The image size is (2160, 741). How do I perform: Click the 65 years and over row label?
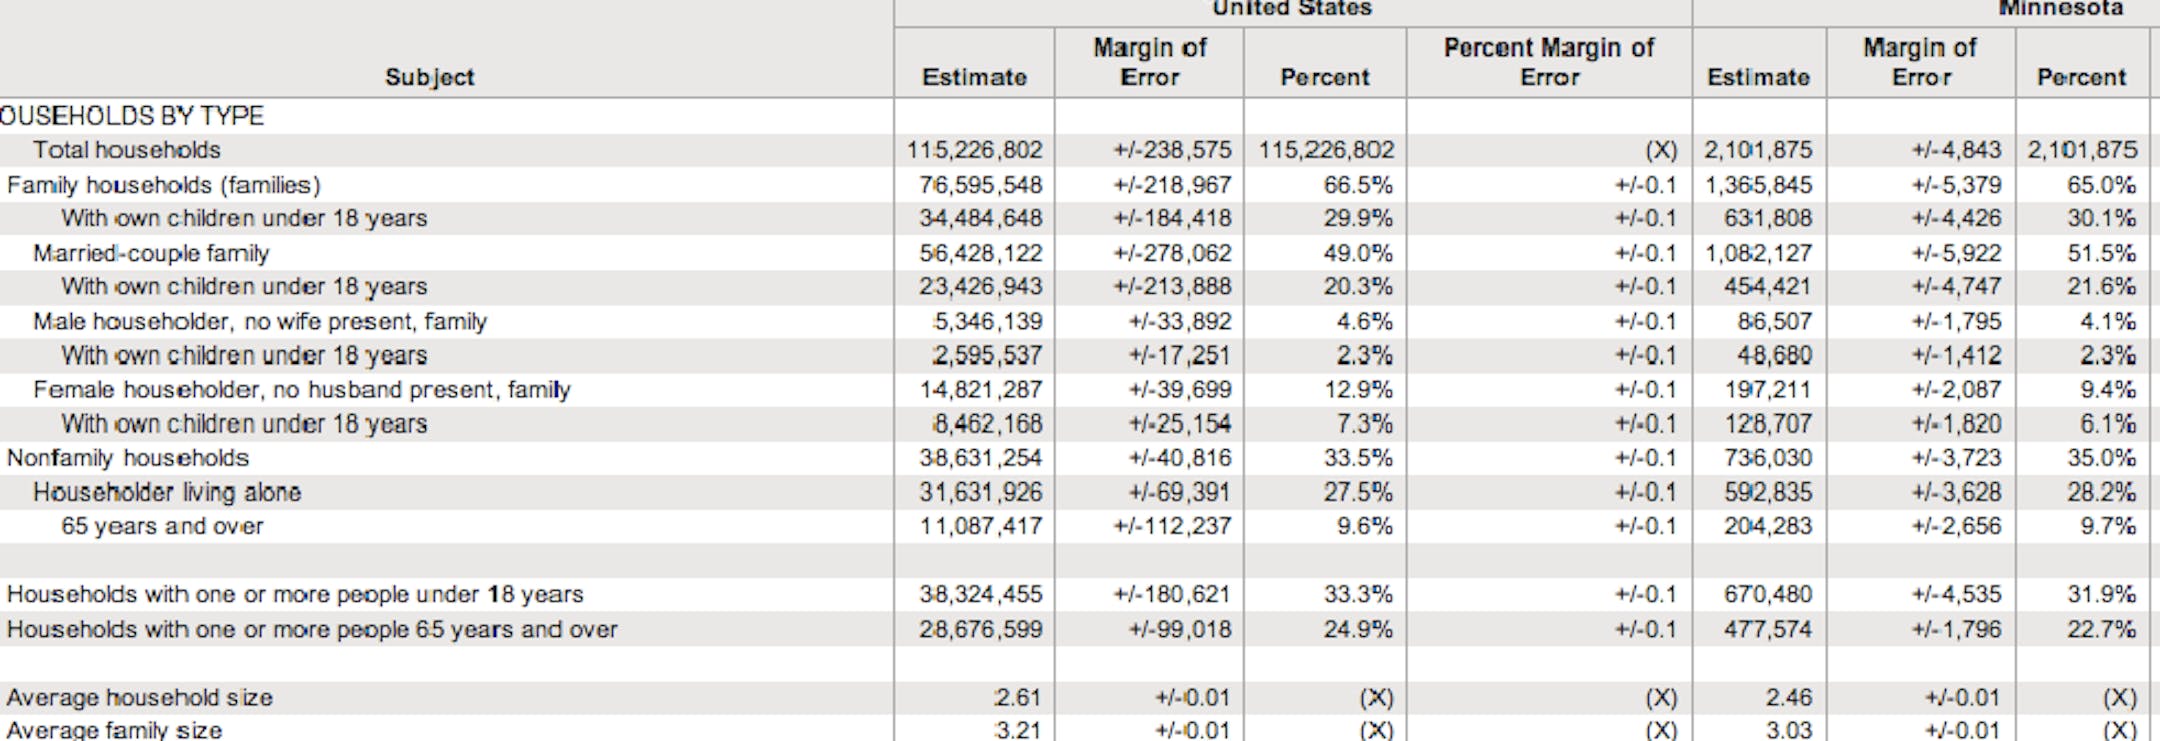click(x=162, y=526)
